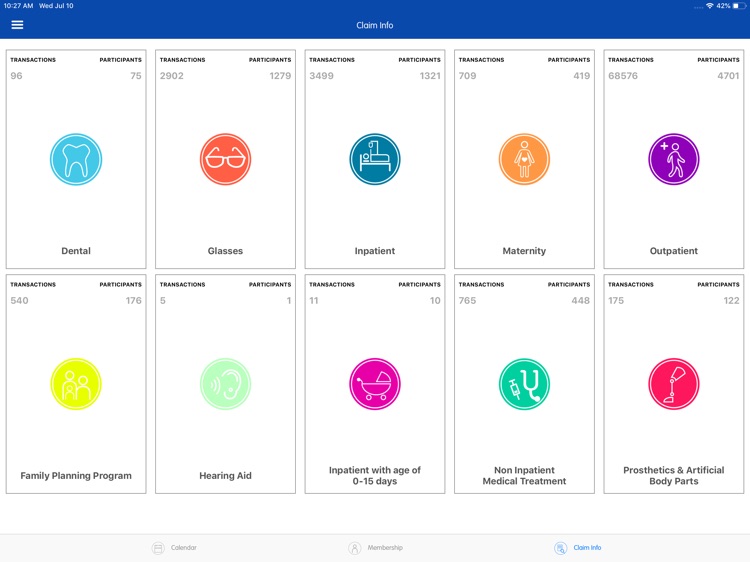Viewport: 750px width, 562px height.
Task: Select Prosthetics participants value 122
Action: click(x=731, y=300)
